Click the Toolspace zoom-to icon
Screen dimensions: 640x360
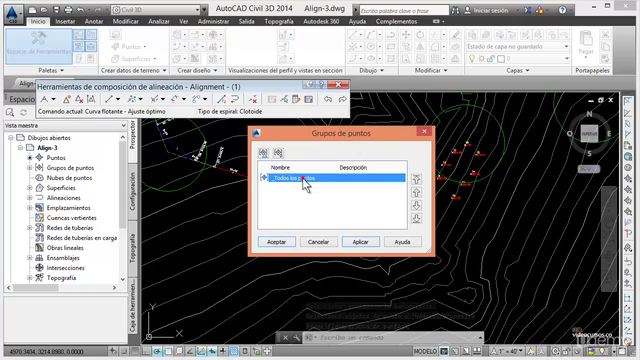click(10, 112)
